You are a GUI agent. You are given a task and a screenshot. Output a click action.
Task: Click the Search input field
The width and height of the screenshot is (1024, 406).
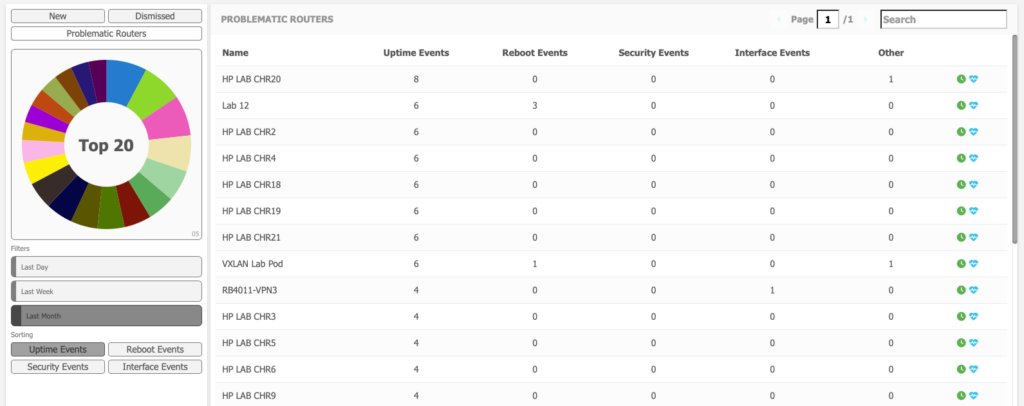point(943,20)
